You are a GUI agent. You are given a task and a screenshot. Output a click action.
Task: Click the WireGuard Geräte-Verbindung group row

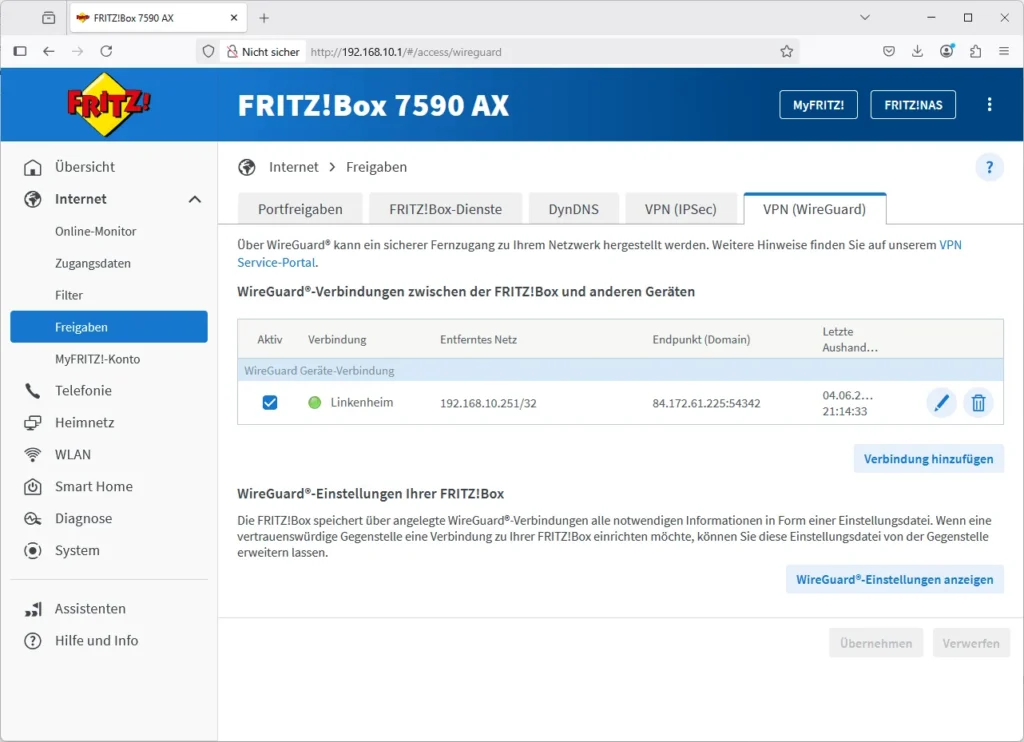(620, 370)
